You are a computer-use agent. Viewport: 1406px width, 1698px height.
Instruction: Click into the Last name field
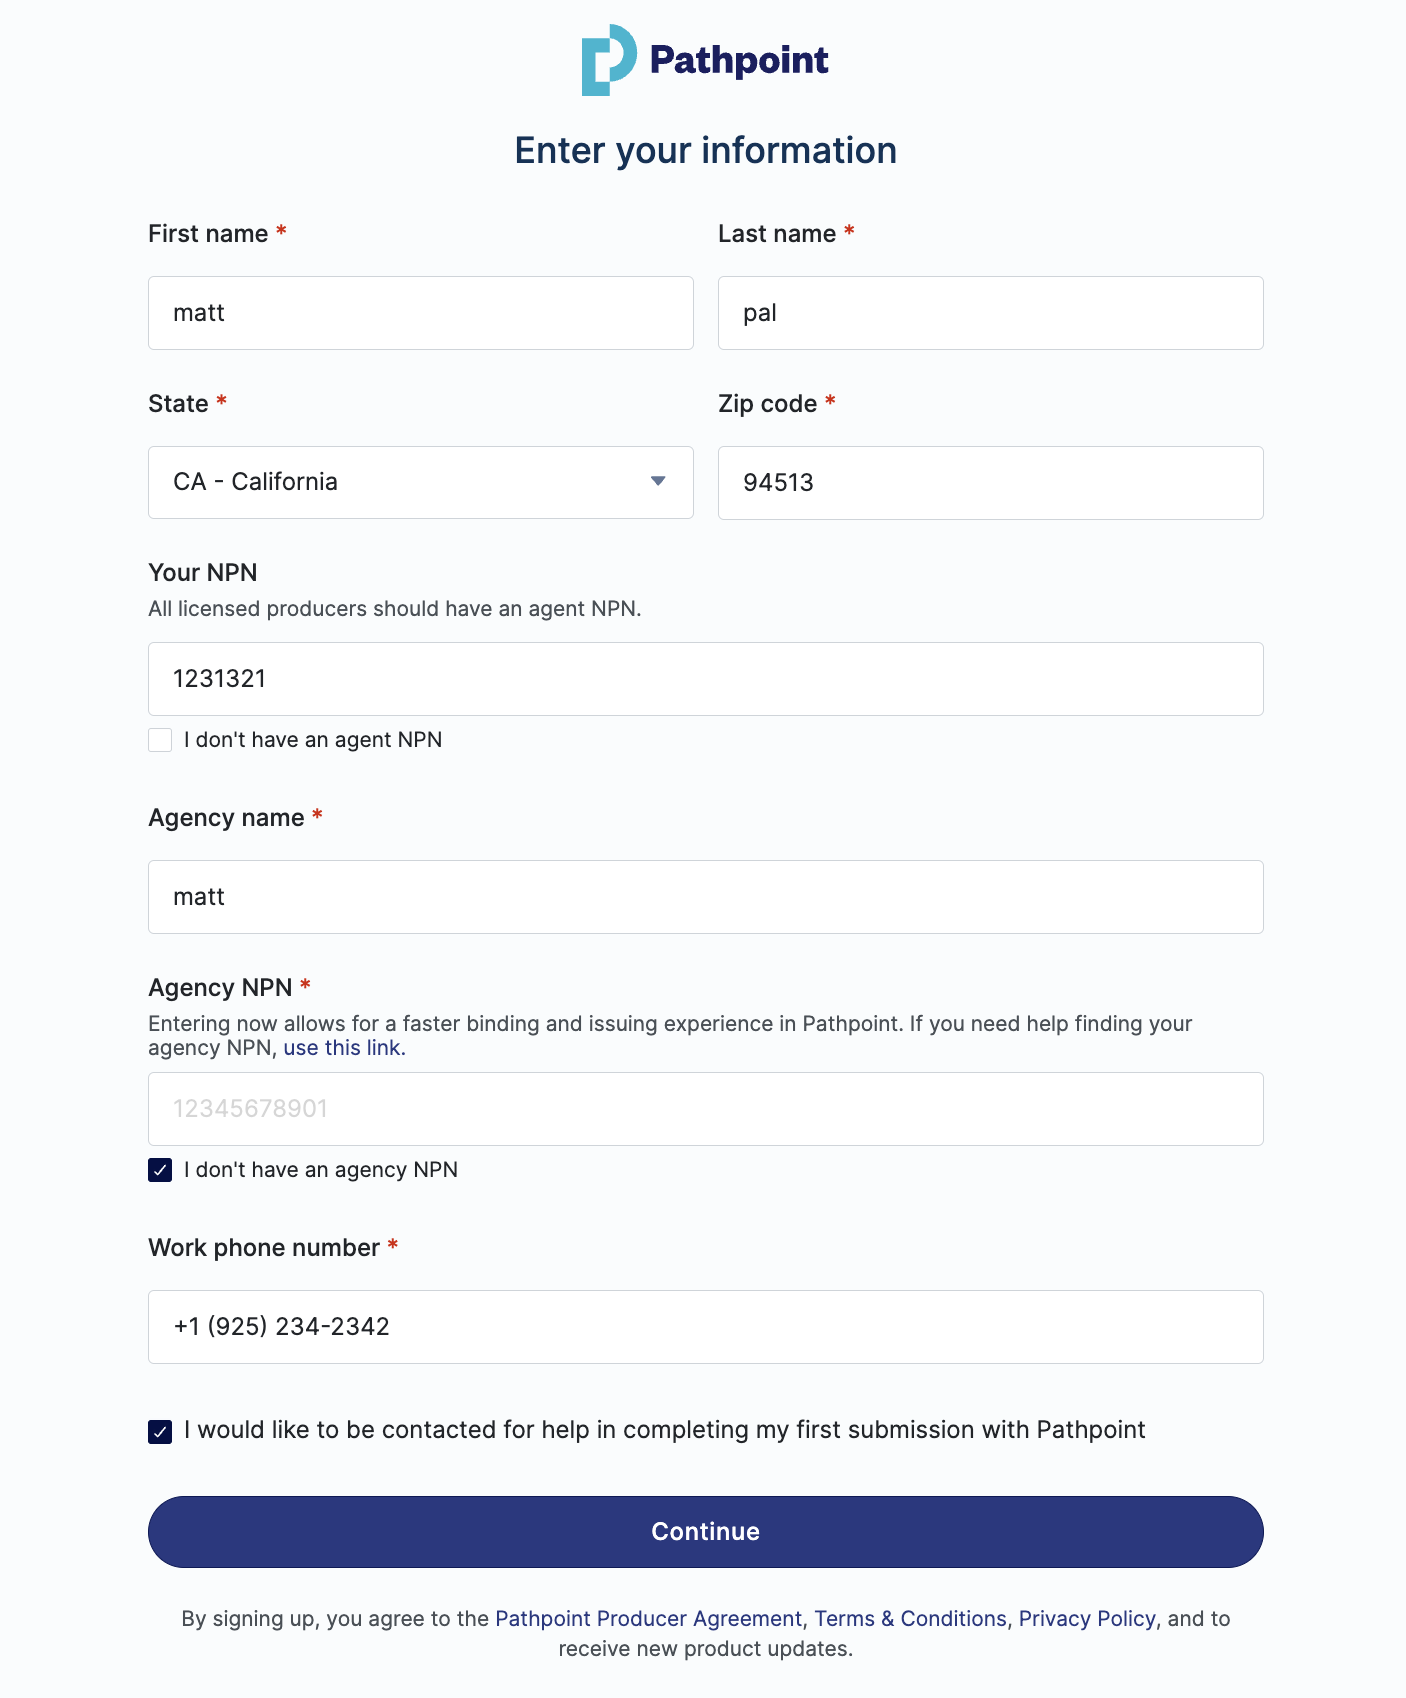click(990, 313)
